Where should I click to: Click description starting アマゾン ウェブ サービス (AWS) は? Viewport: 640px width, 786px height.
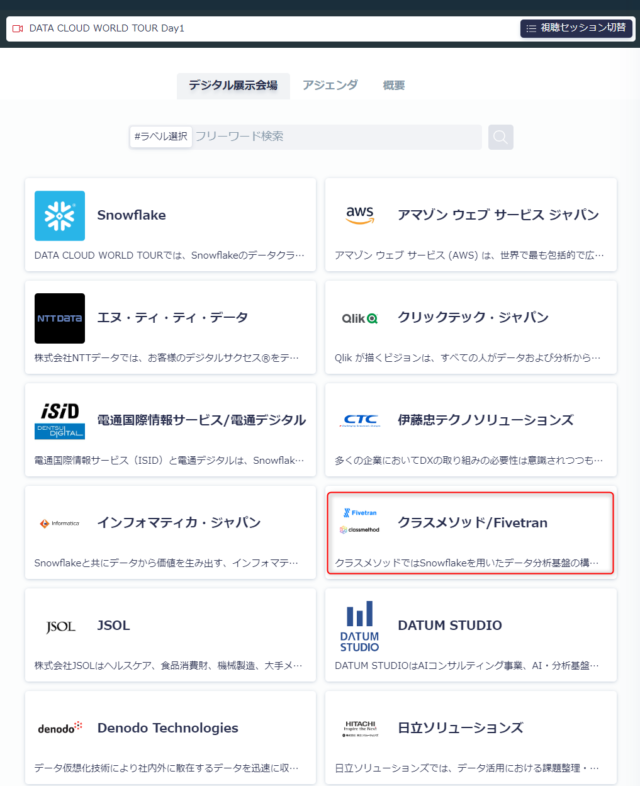pos(469,256)
